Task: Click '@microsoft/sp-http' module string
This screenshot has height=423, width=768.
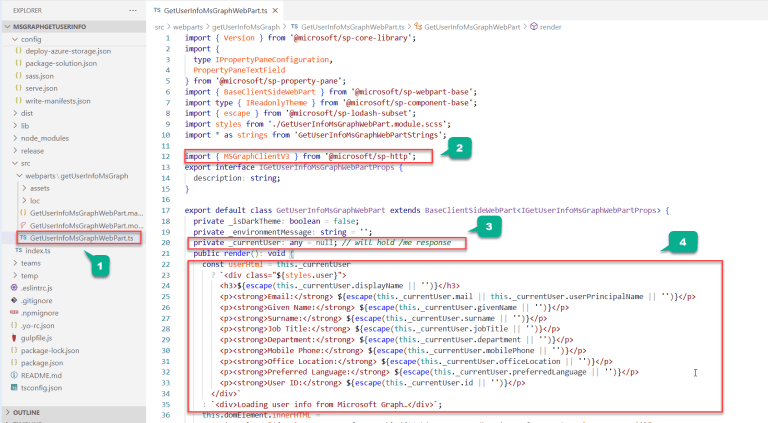Action: 368,156
